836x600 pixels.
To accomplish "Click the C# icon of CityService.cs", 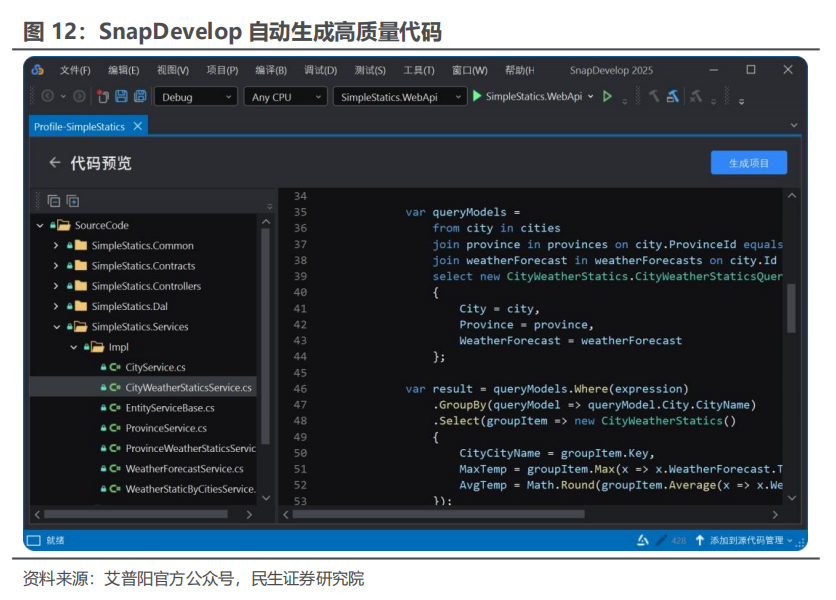I will point(115,367).
